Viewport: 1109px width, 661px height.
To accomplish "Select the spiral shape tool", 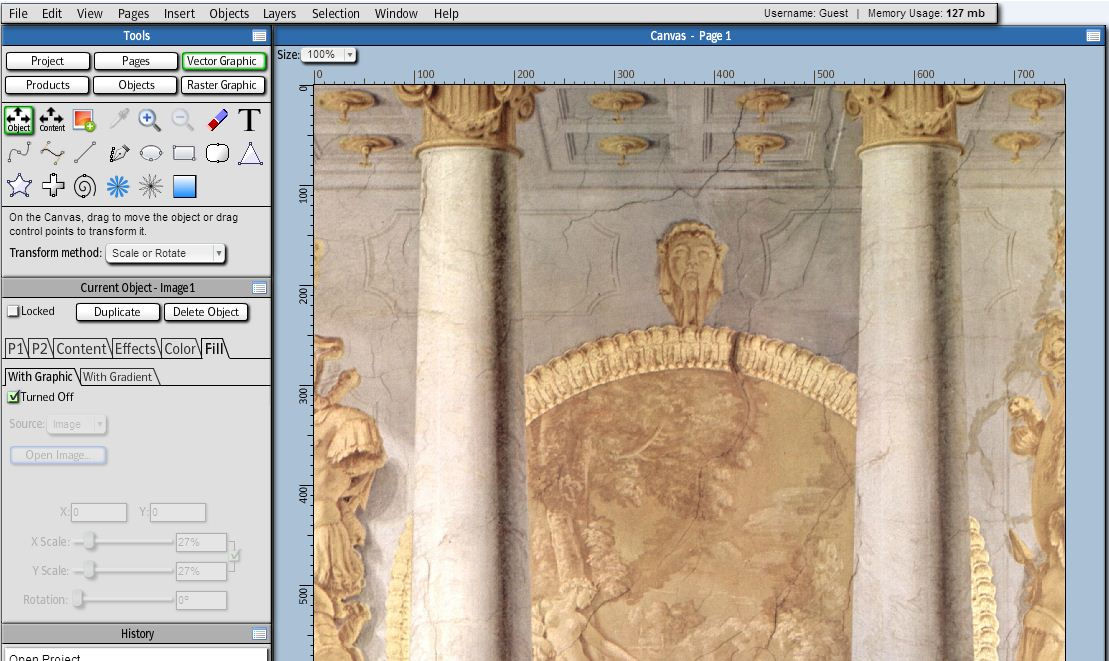I will point(85,186).
